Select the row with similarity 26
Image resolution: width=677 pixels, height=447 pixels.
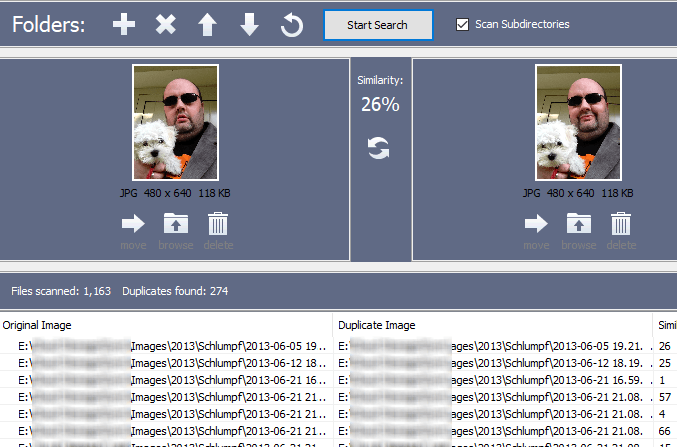338,346
